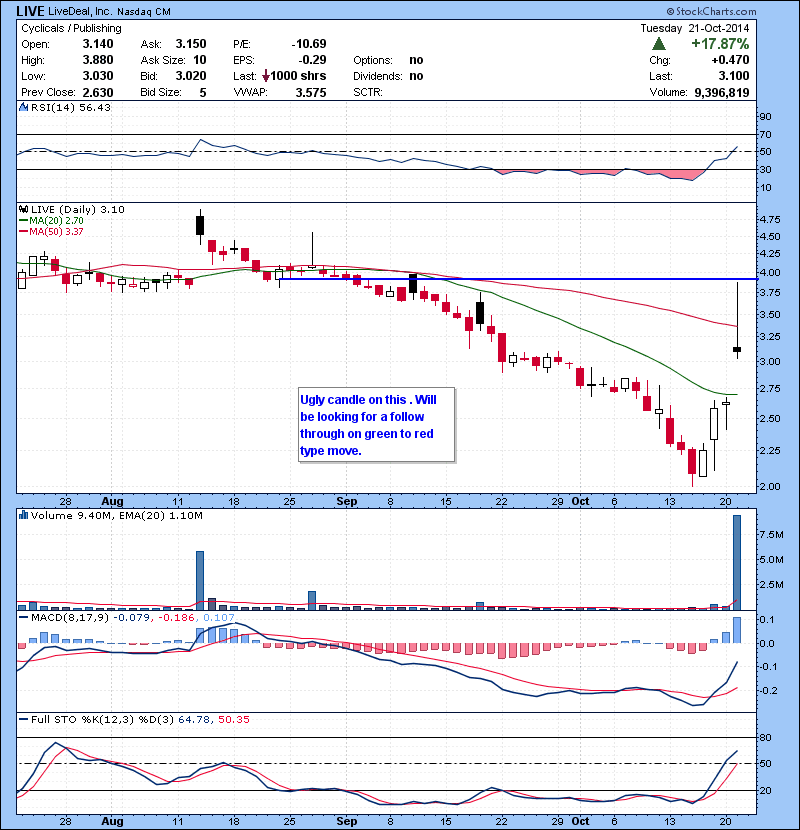
Task: Click the Aug label on price chart axis
Action: click(112, 501)
